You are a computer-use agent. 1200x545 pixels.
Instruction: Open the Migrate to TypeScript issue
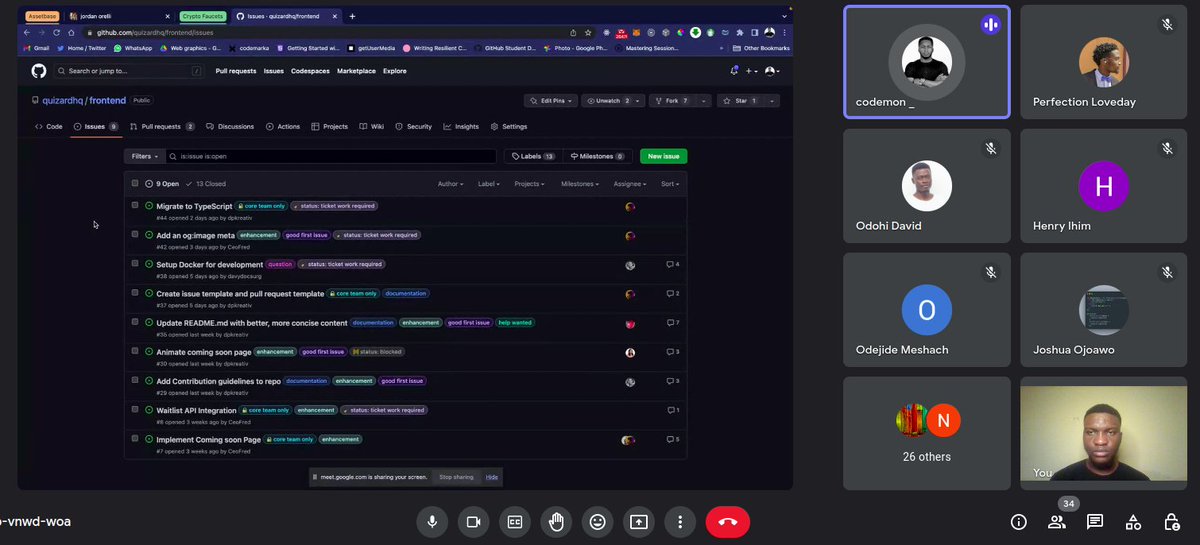194,206
